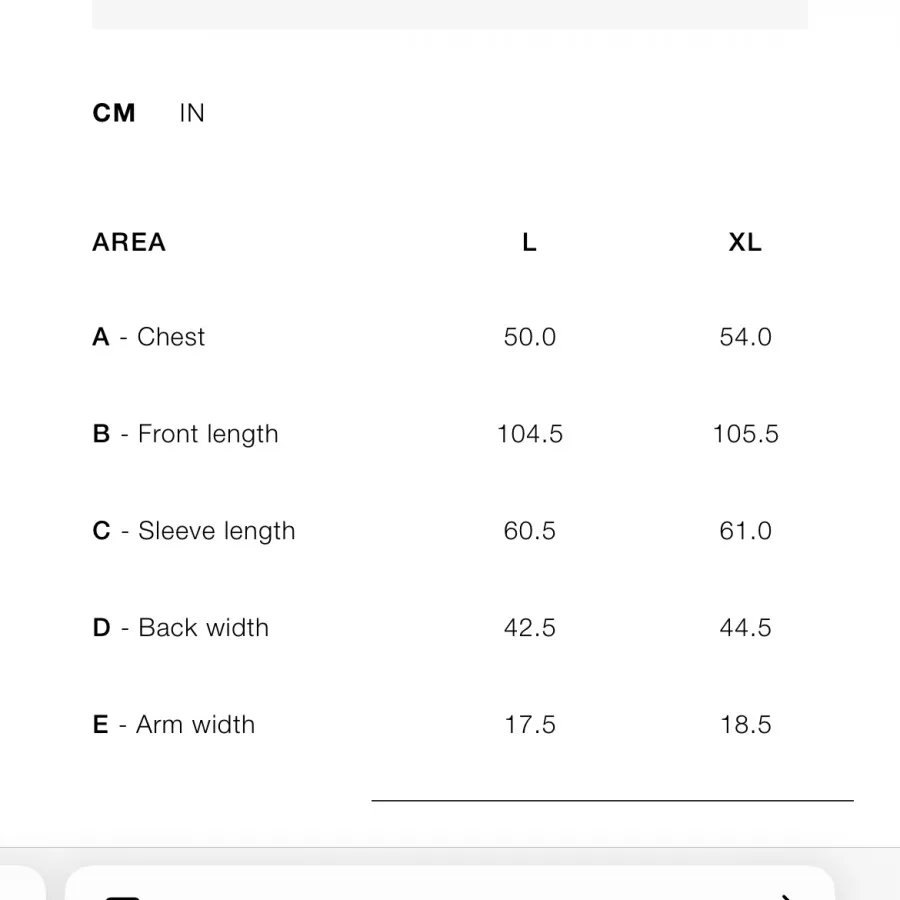Switch size chart units to IN
The width and height of the screenshot is (900, 900).
[x=192, y=113]
